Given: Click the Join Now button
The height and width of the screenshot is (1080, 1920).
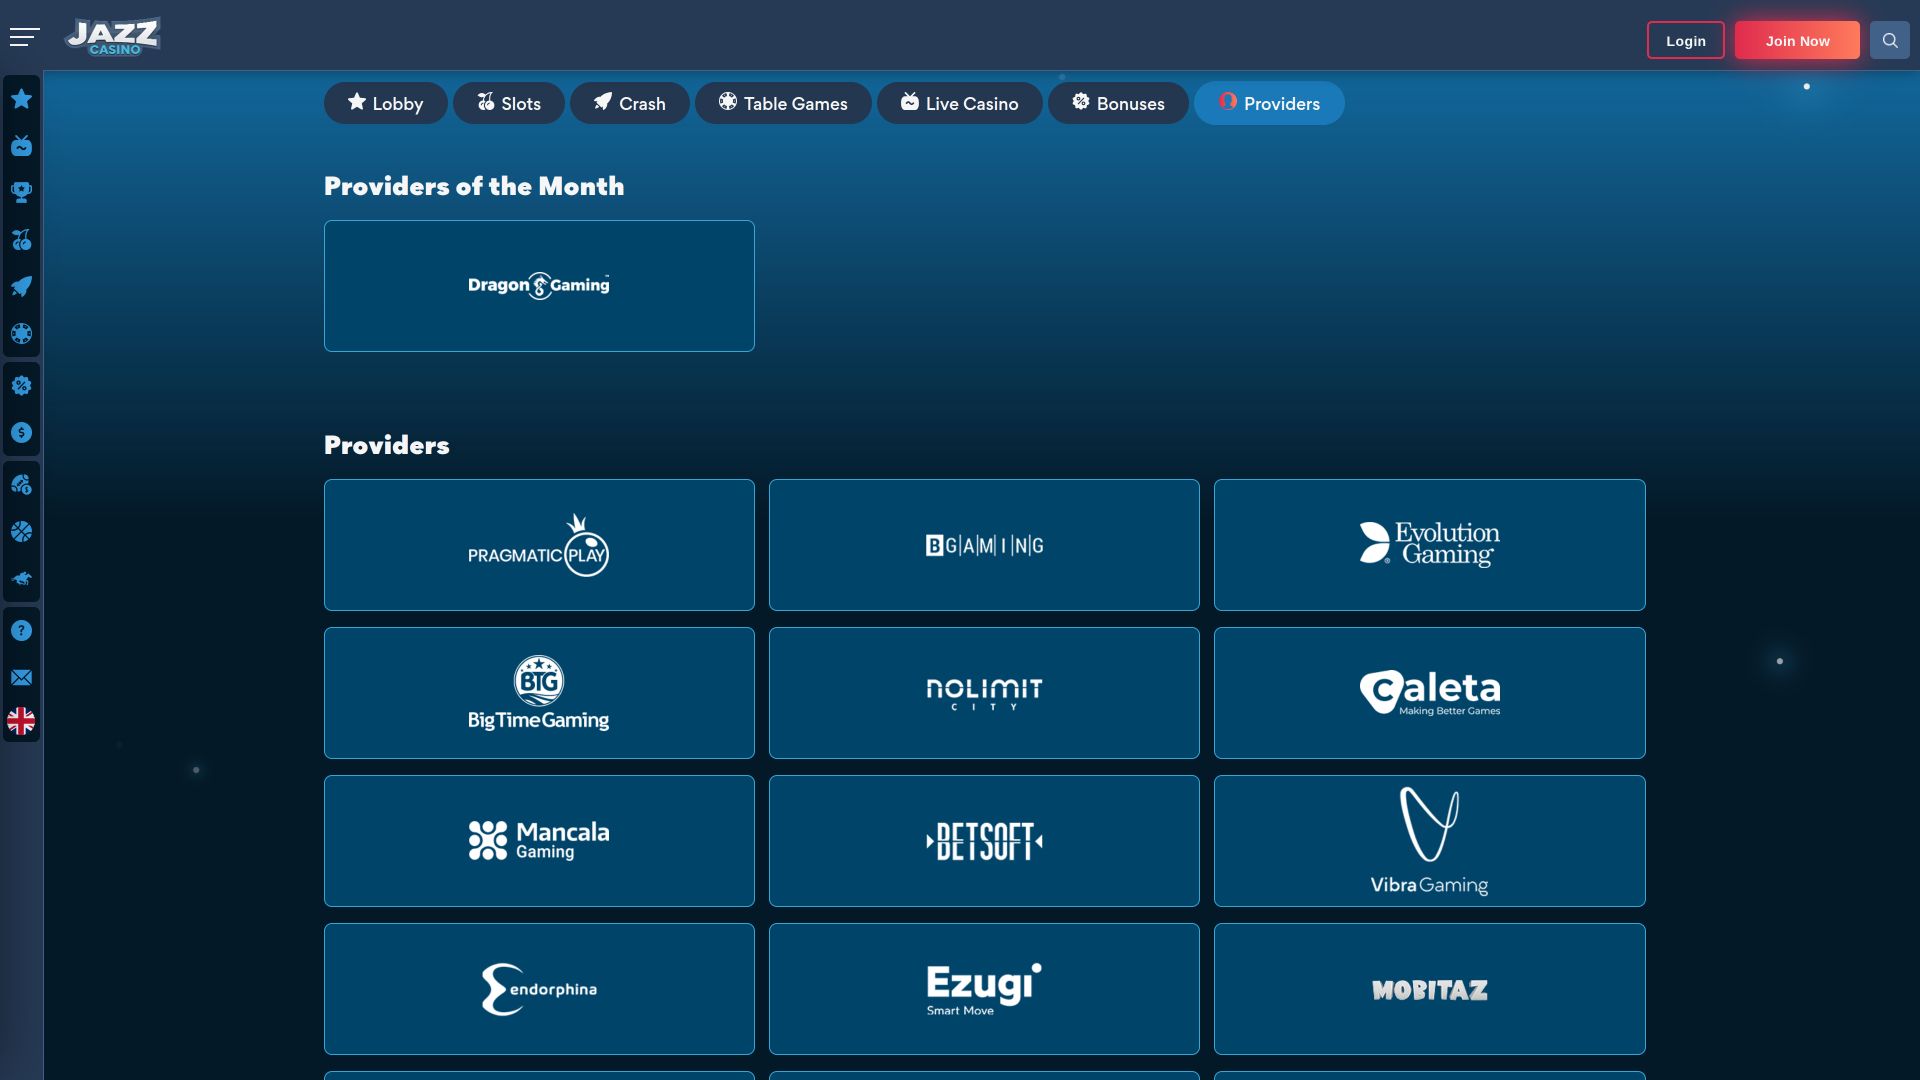Looking at the screenshot, I should coord(1796,41).
